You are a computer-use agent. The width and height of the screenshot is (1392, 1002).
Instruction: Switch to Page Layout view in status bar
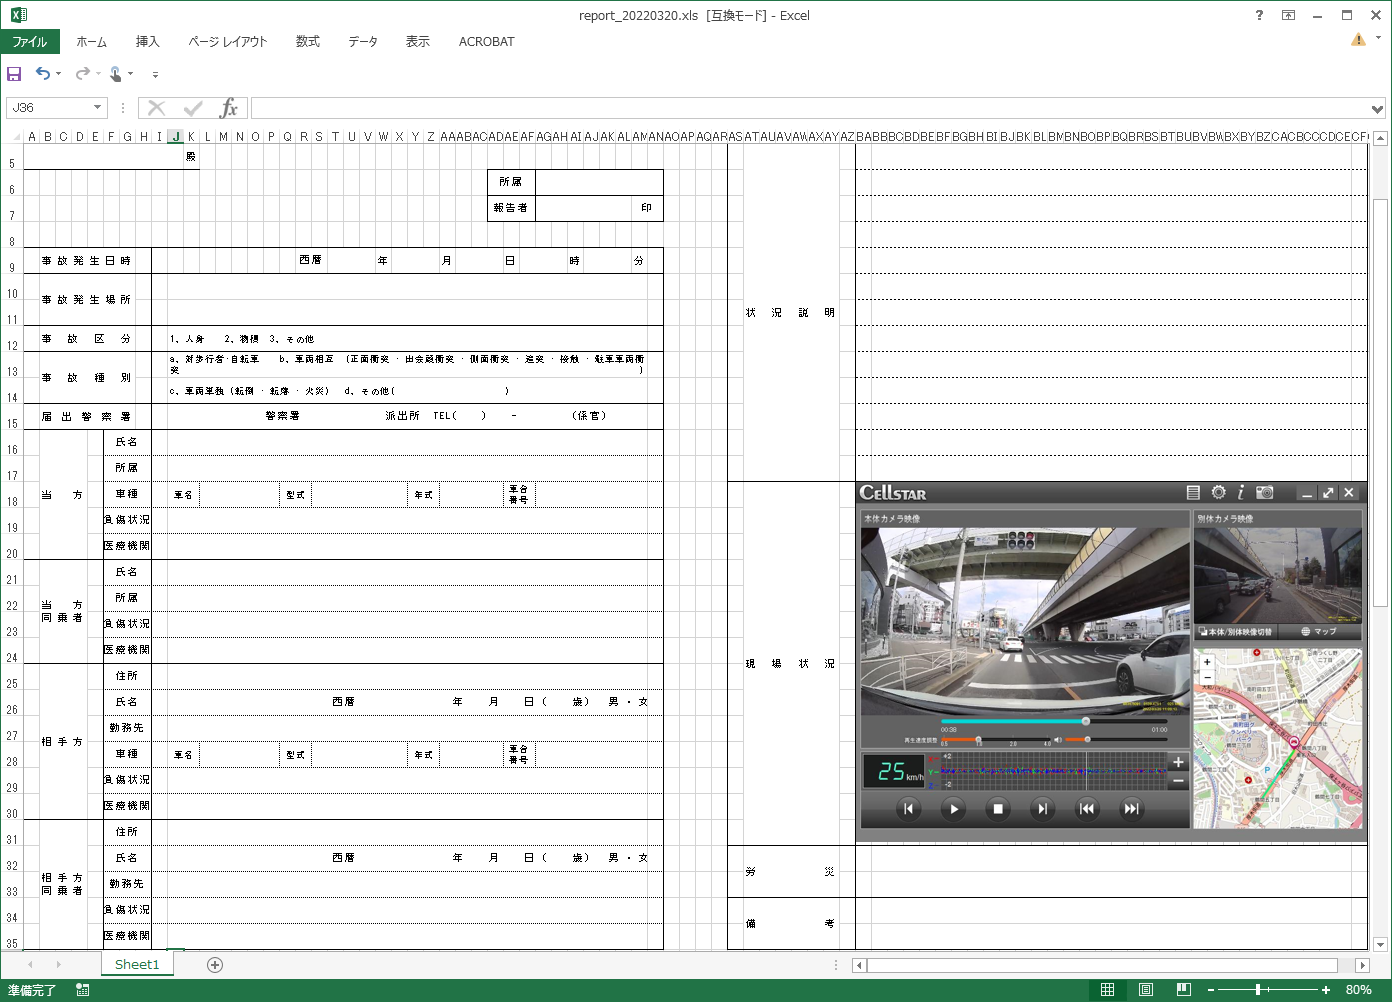tap(1146, 990)
